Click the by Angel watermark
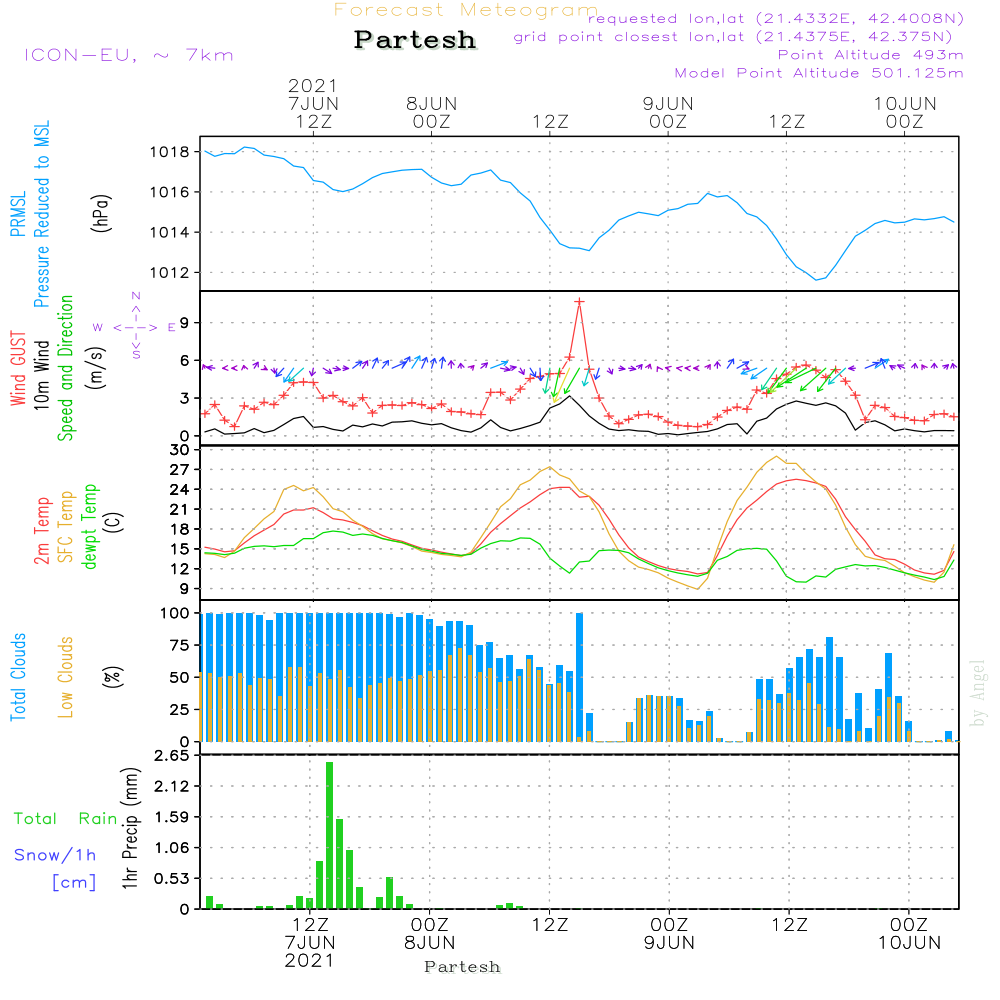 pos(978,693)
